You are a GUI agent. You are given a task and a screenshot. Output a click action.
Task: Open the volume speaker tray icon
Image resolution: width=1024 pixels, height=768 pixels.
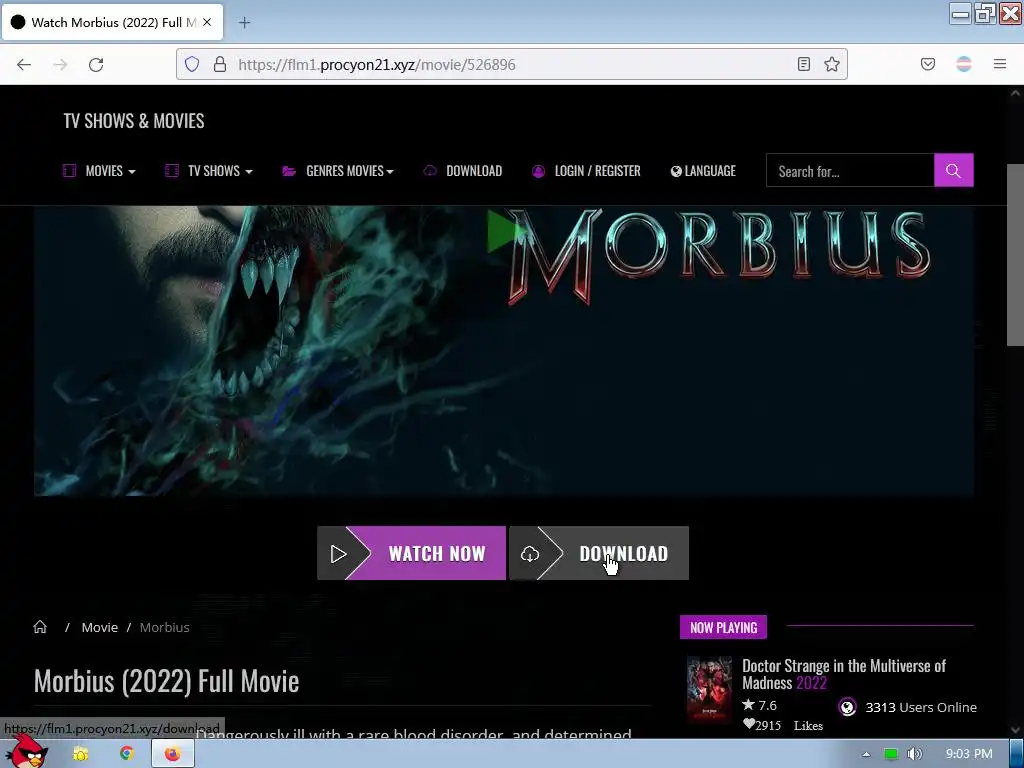click(915, 754)
